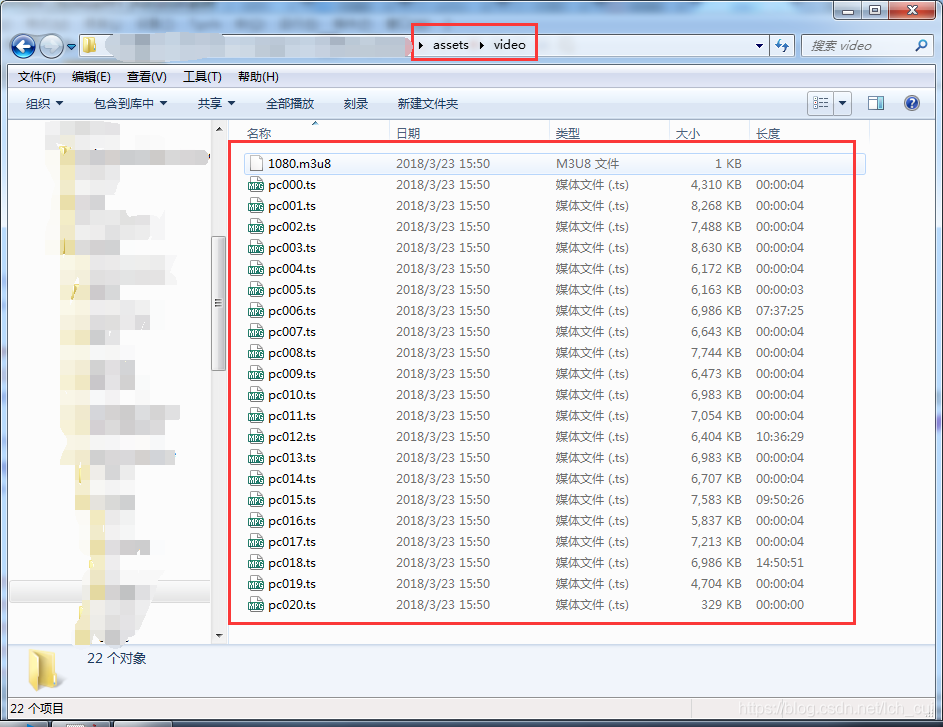Sort by the 大小 column header

[687, 133]
